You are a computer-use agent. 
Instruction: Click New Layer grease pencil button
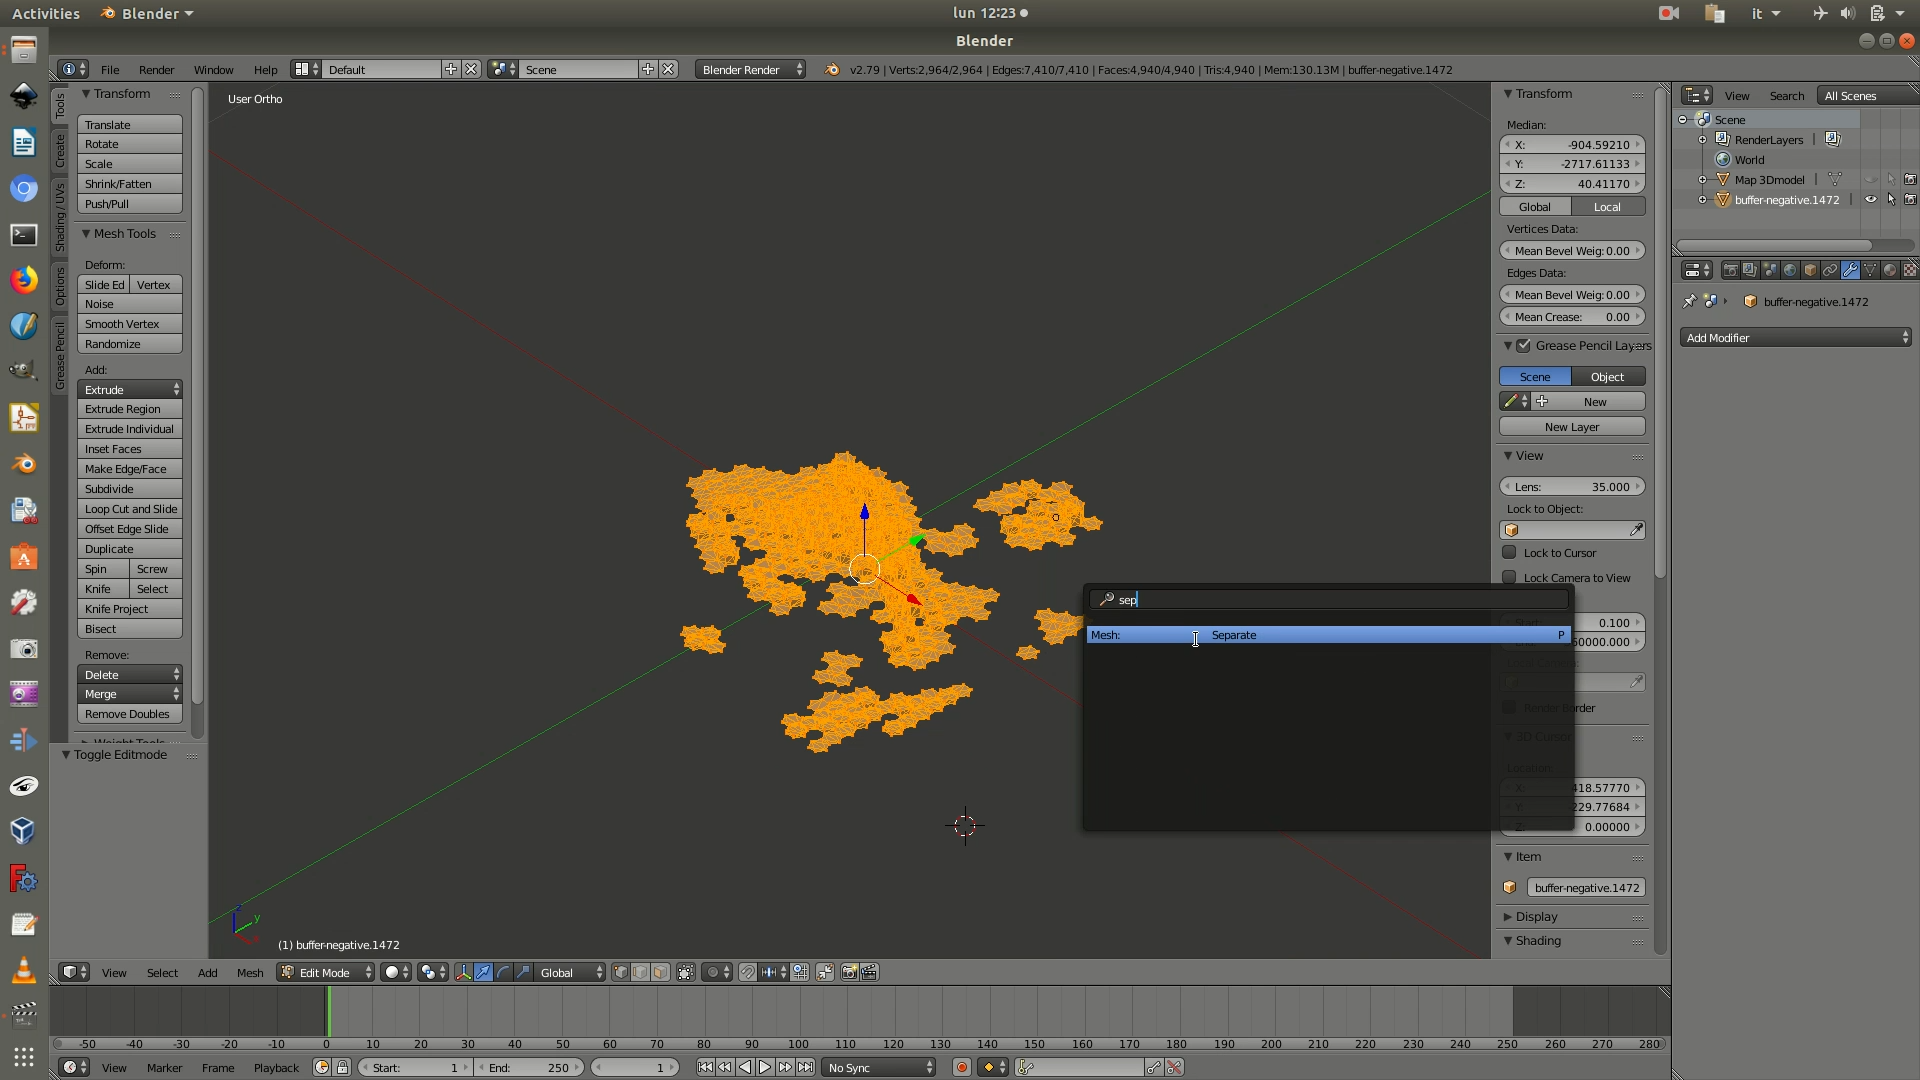(x=1572, y=427)
